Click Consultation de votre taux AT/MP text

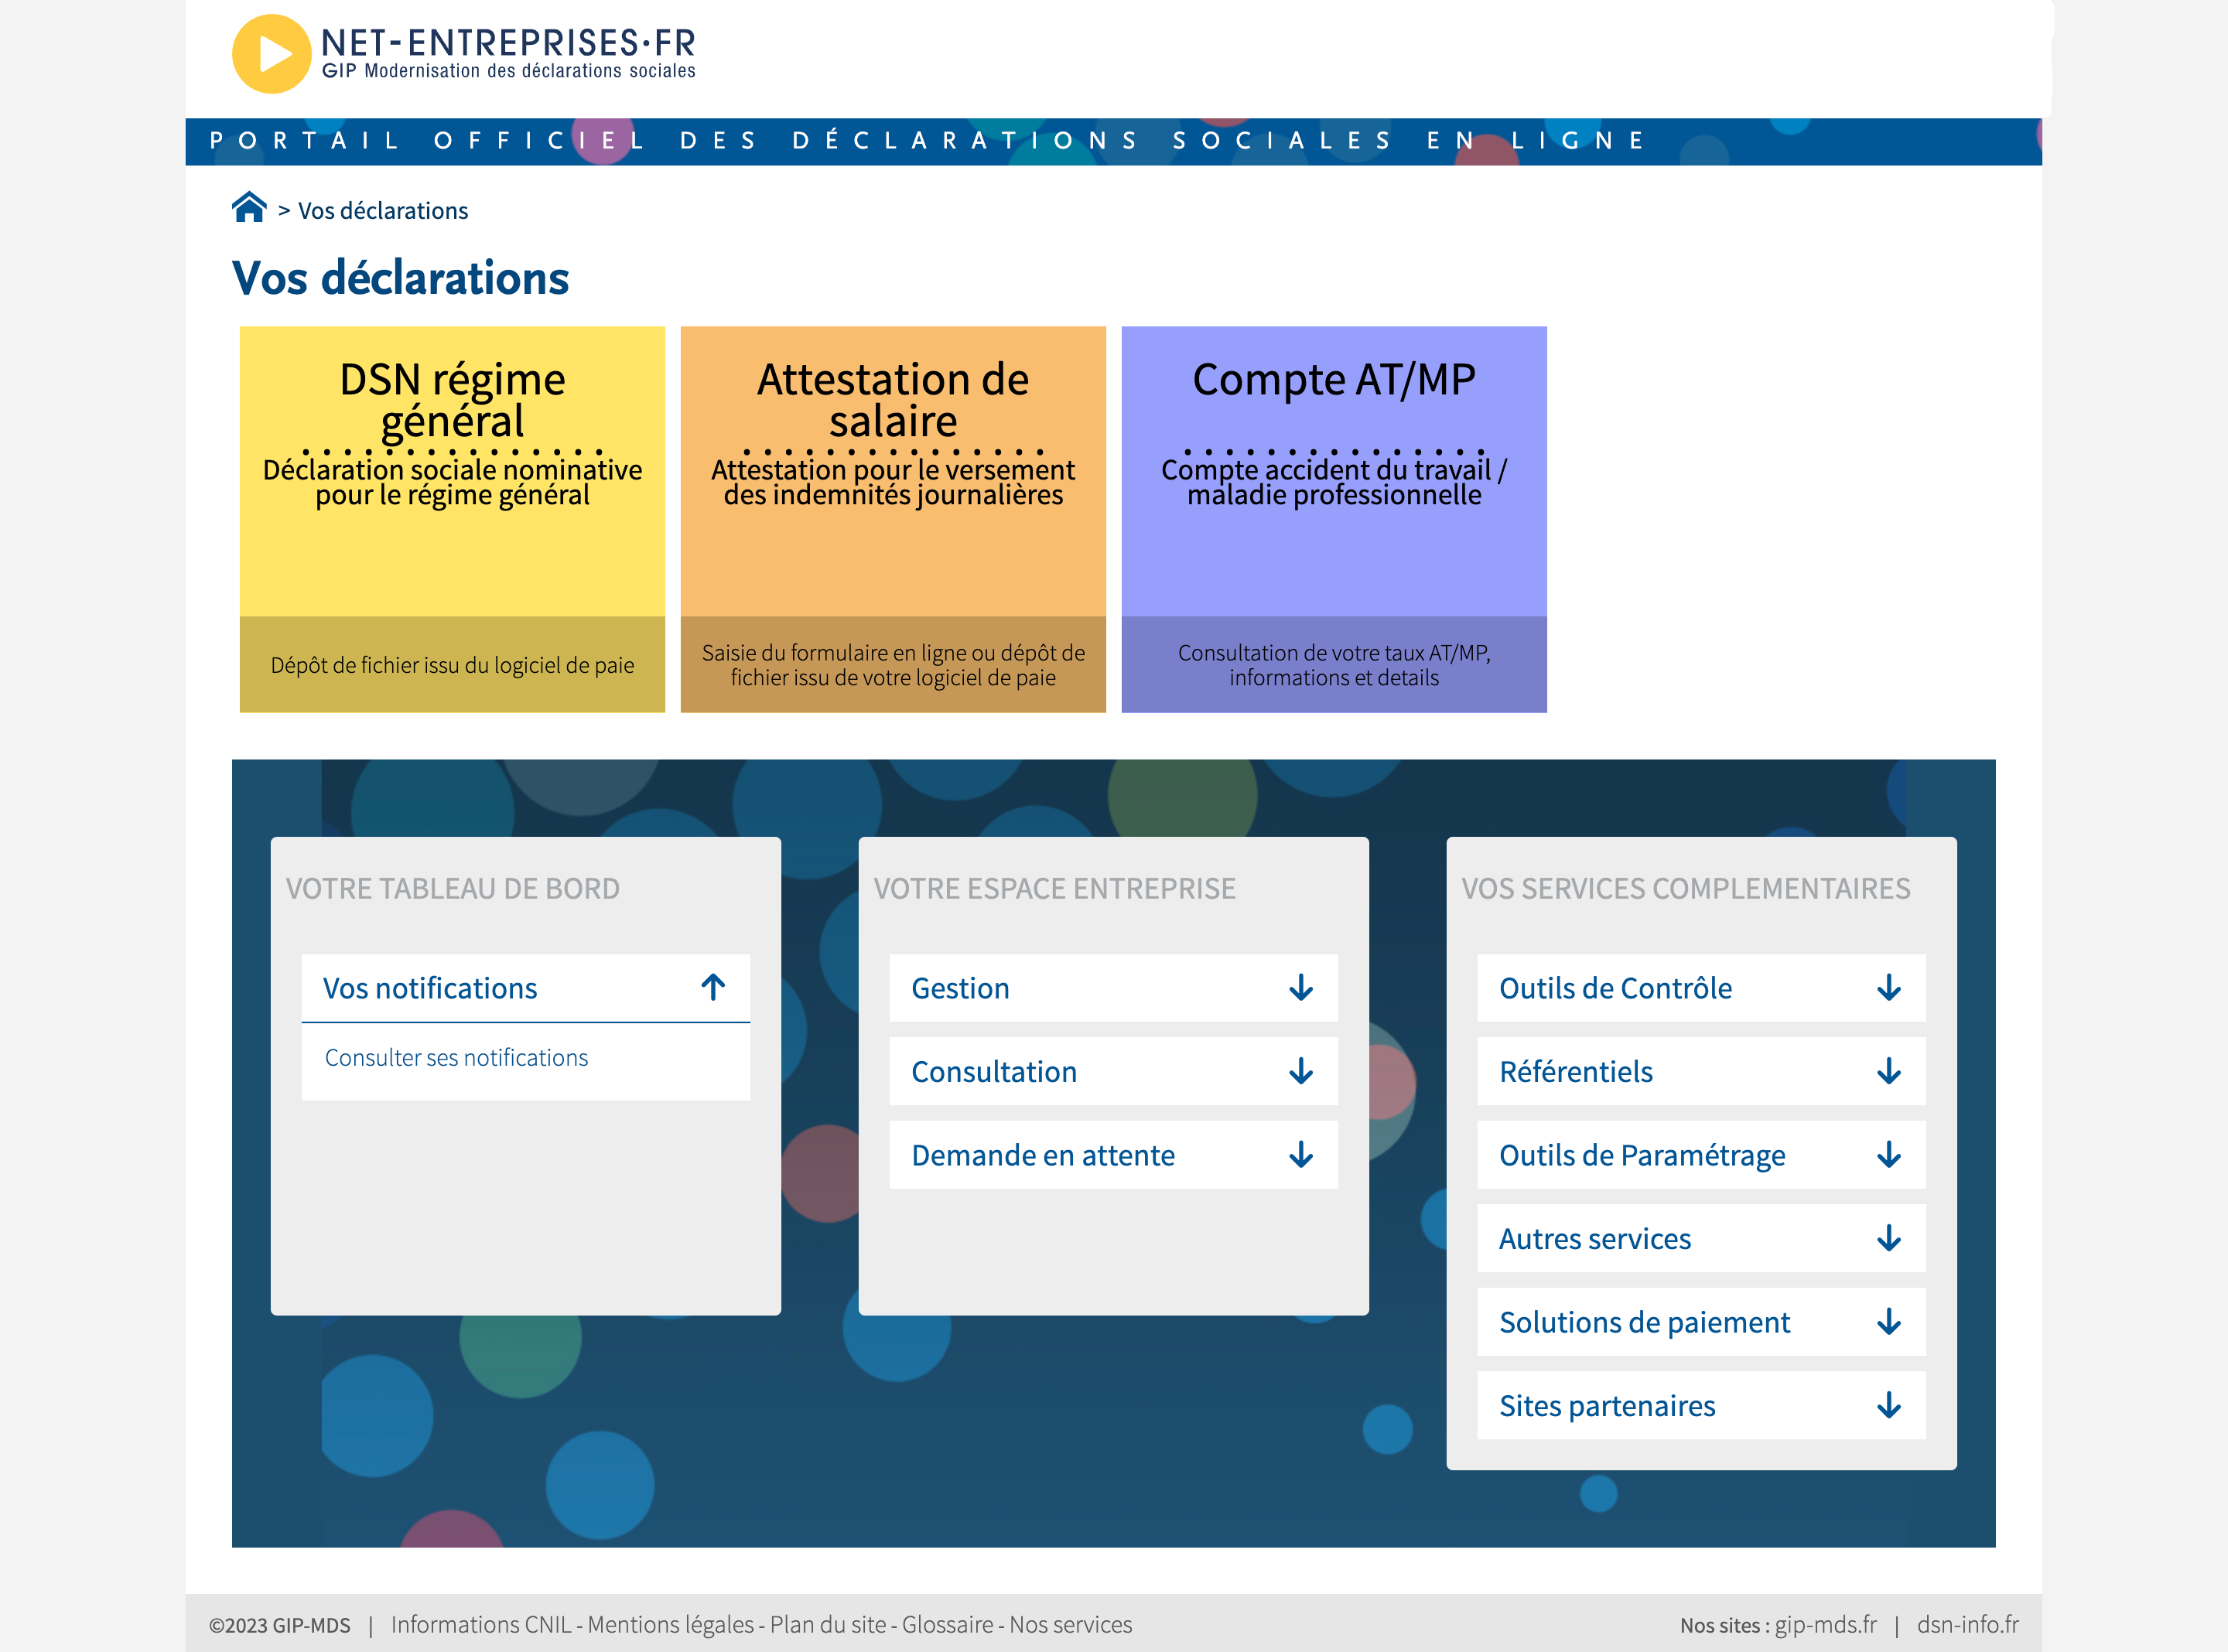pos(1334,665)
